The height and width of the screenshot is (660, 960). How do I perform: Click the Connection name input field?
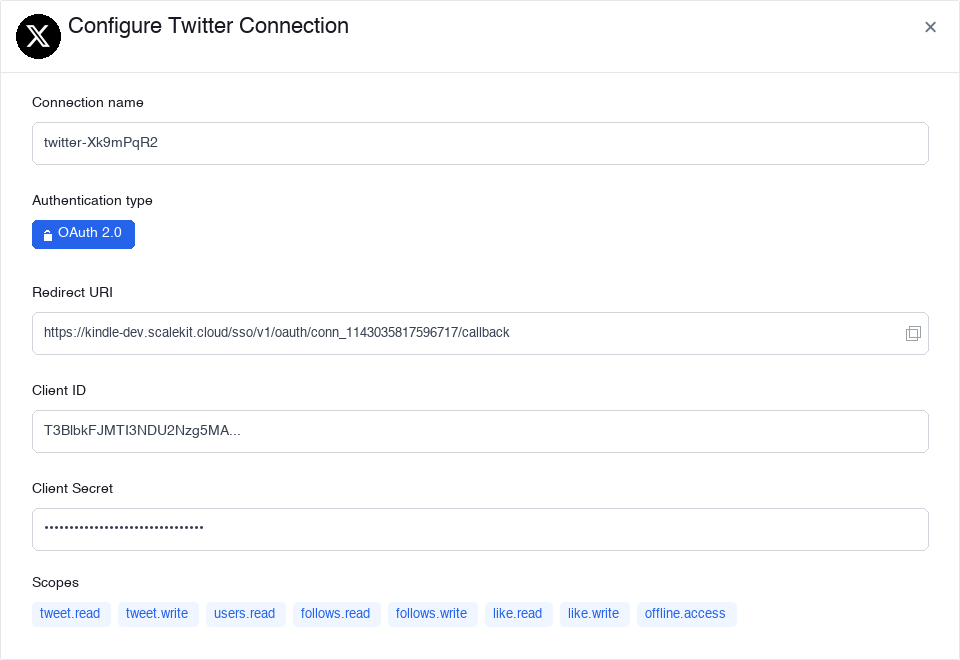[x=480, y=143]
